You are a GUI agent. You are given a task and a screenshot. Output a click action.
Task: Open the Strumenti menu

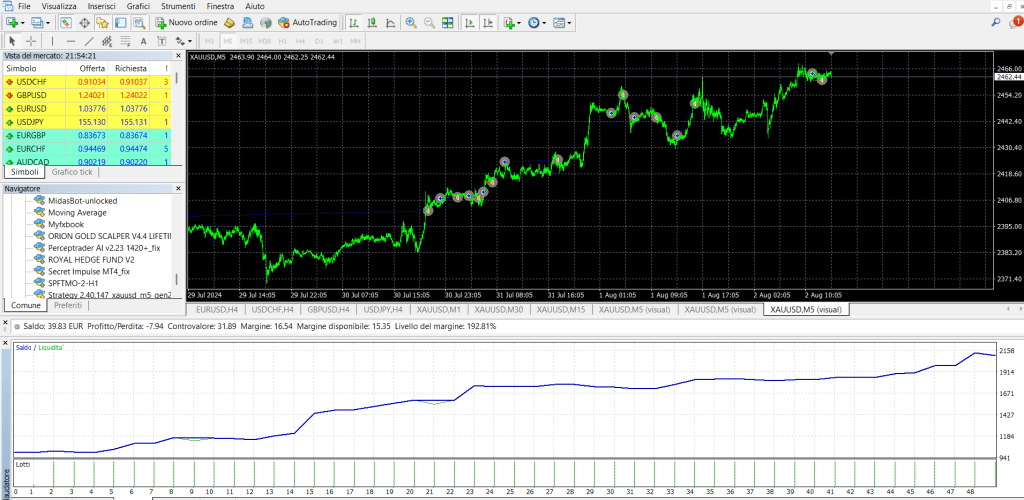178,6
